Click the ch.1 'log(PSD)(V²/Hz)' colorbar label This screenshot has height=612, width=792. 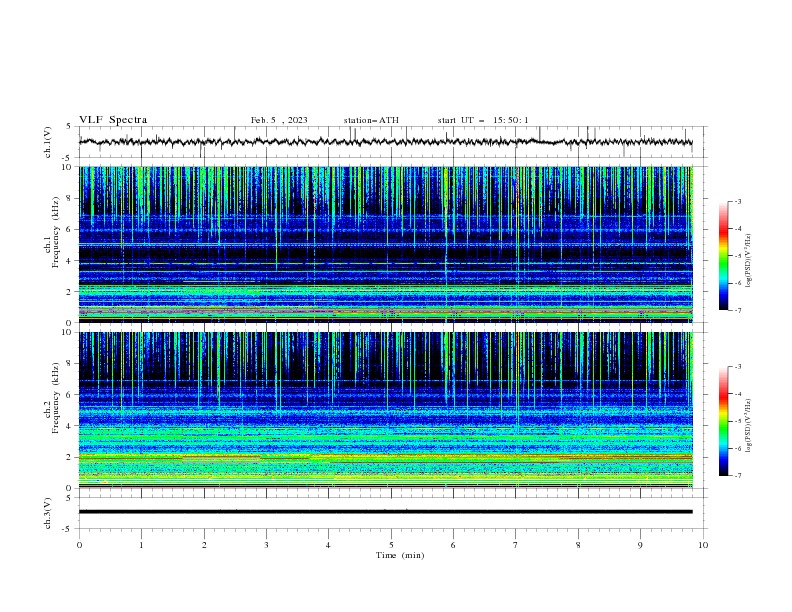(748, 260)
